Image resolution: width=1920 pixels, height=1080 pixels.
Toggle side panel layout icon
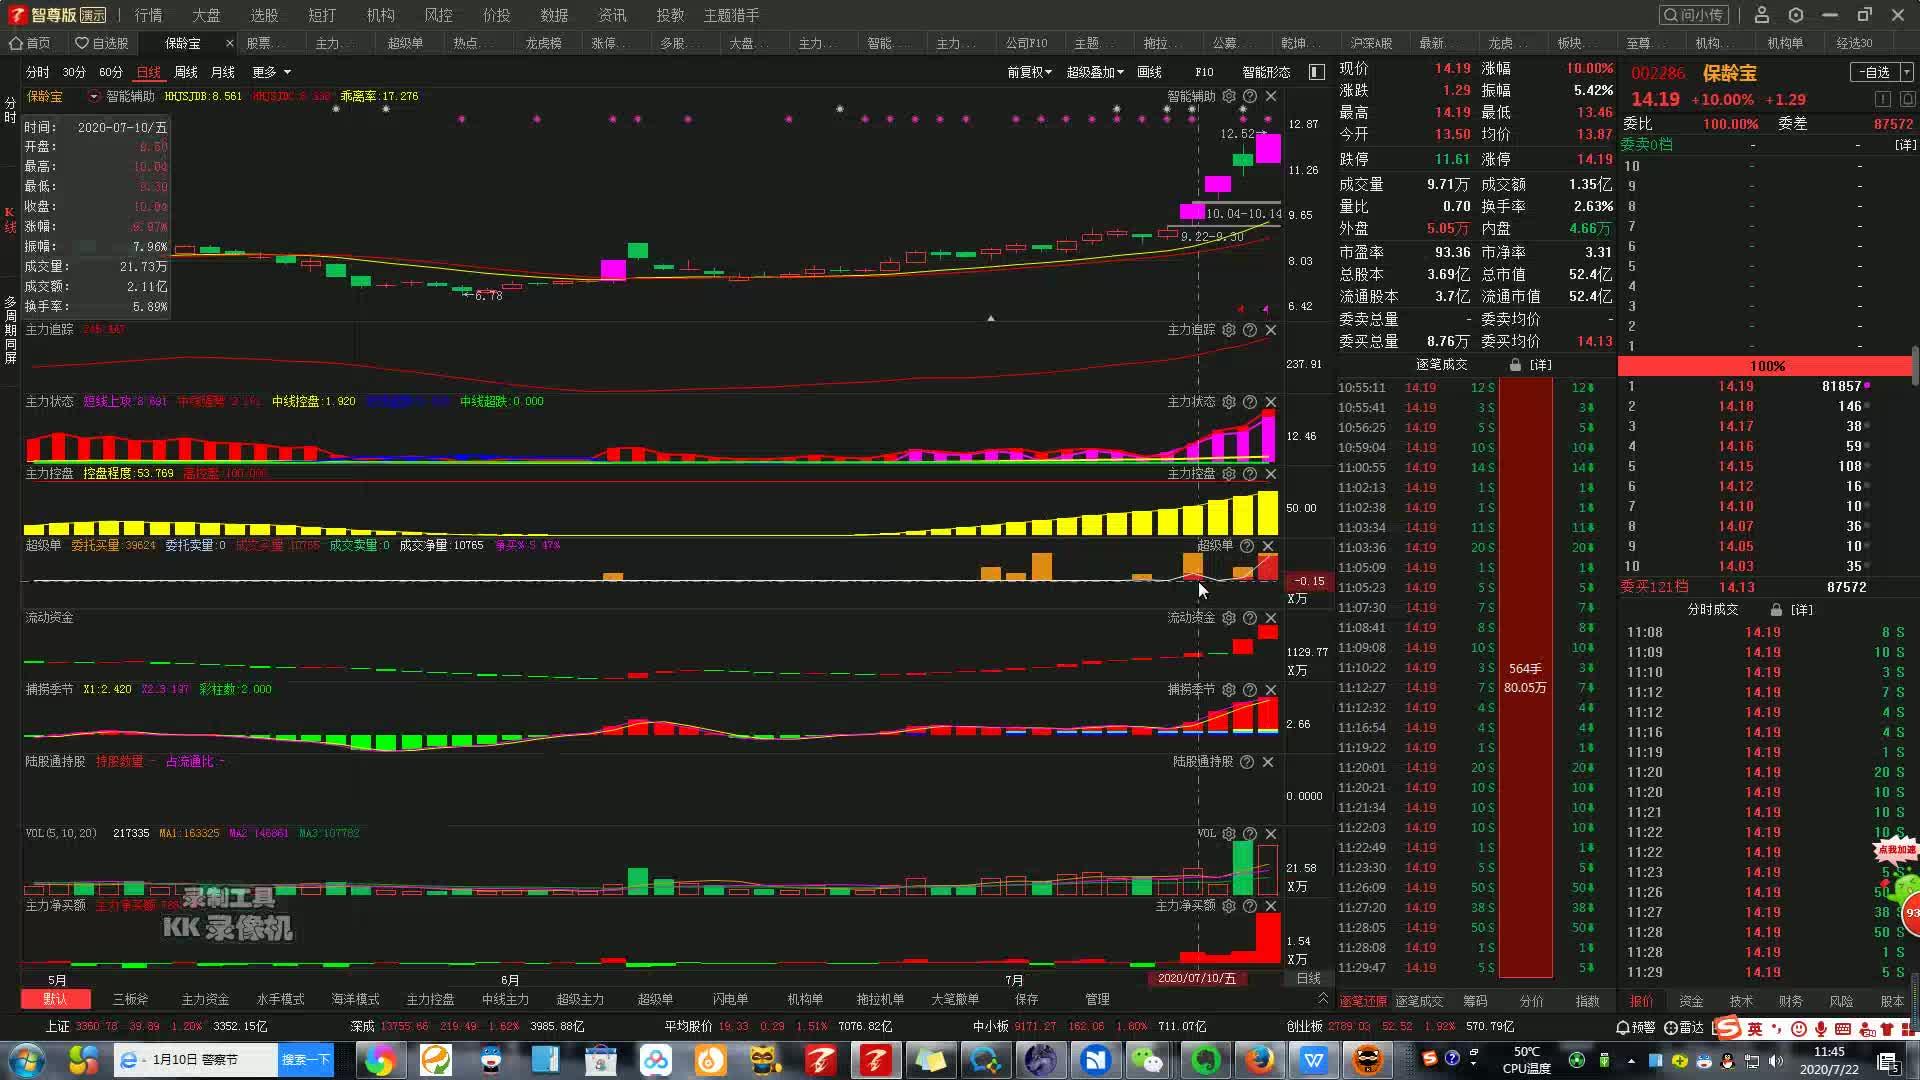(x=1317, y=72)
